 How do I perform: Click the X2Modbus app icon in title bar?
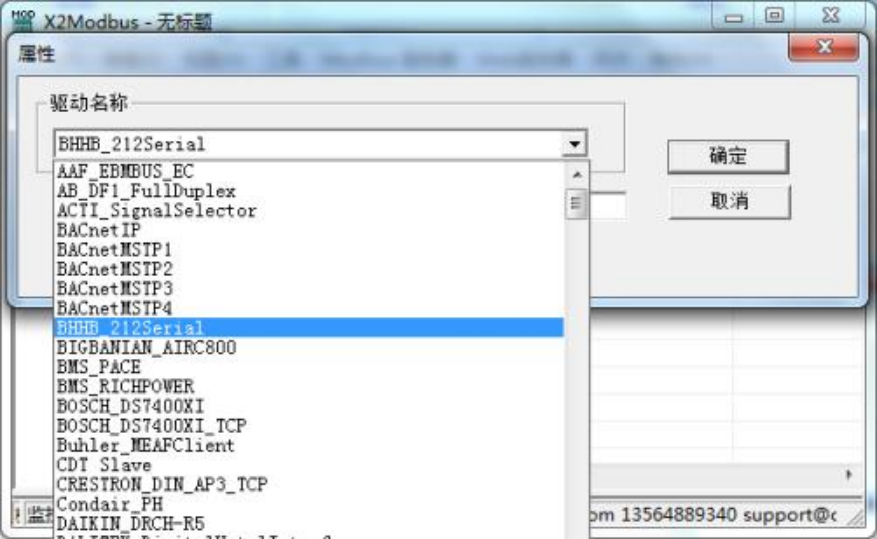[x=22, y=21]
